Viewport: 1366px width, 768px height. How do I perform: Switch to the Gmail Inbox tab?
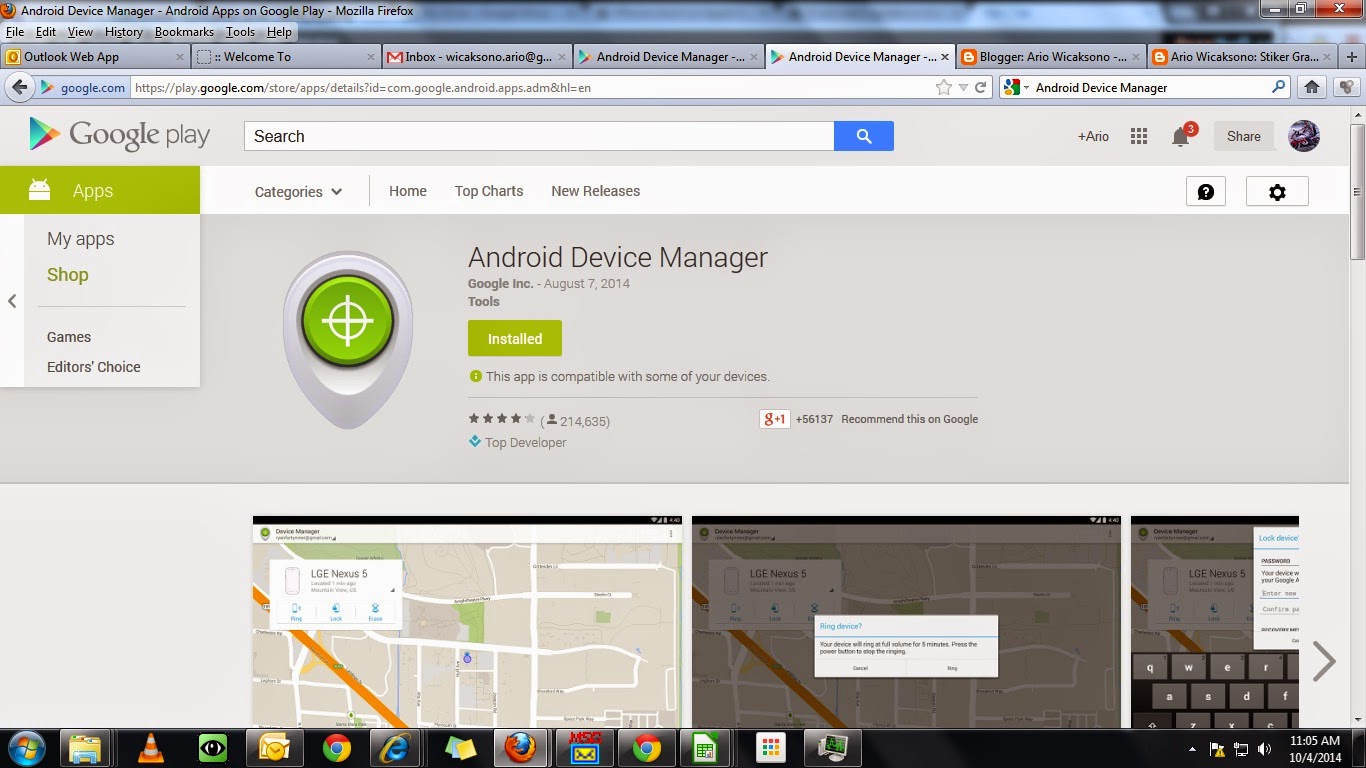click(x=477, y=57)
